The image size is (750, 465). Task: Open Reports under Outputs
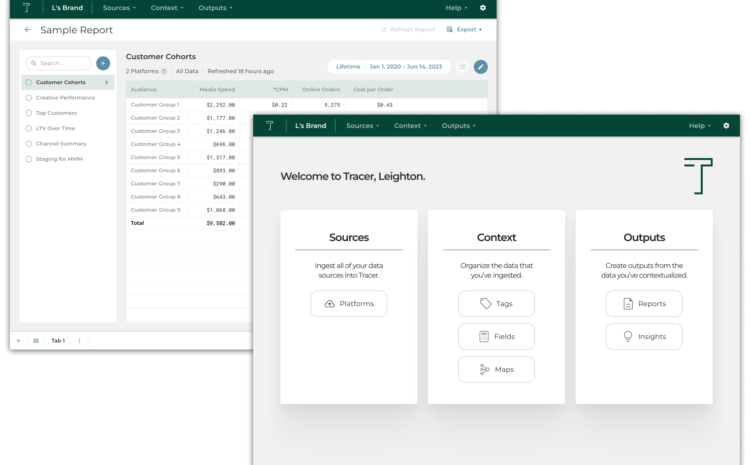(644, 303)
